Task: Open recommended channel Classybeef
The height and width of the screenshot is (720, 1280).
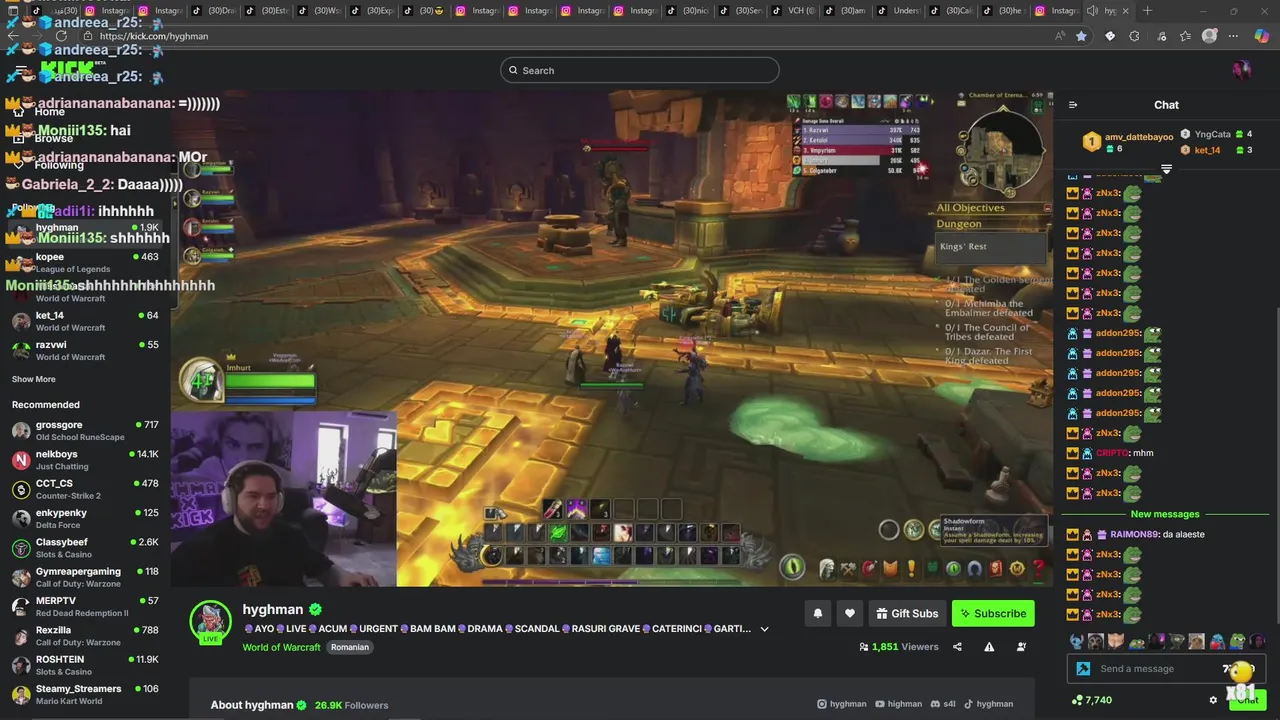Action: [85, 548]
